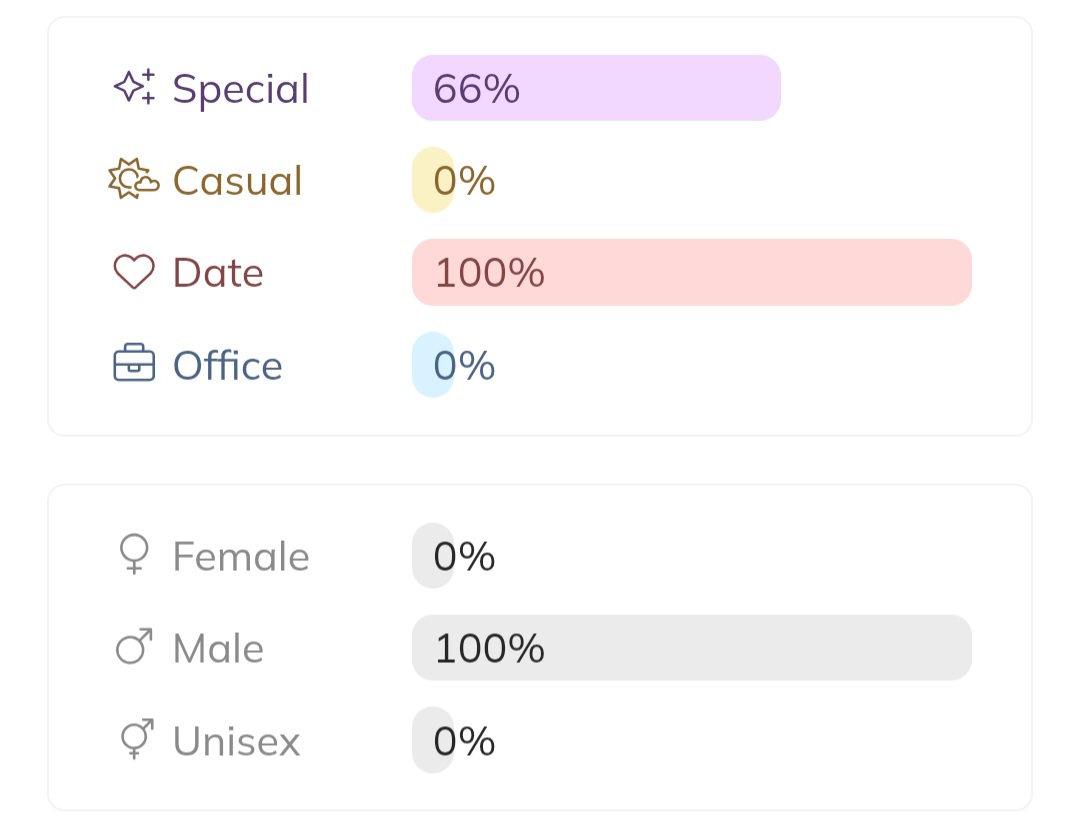Click the gray 100% Male bar

pyautogui.click(x=691, y=647)
